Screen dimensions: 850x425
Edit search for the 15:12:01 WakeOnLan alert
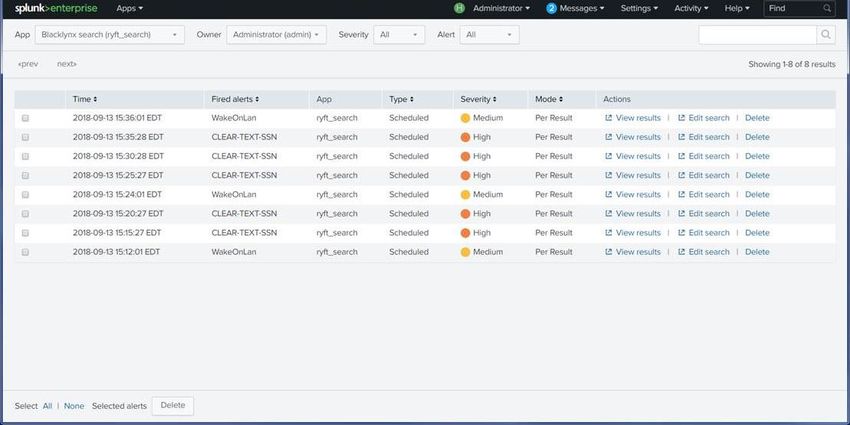coord(704,252)
